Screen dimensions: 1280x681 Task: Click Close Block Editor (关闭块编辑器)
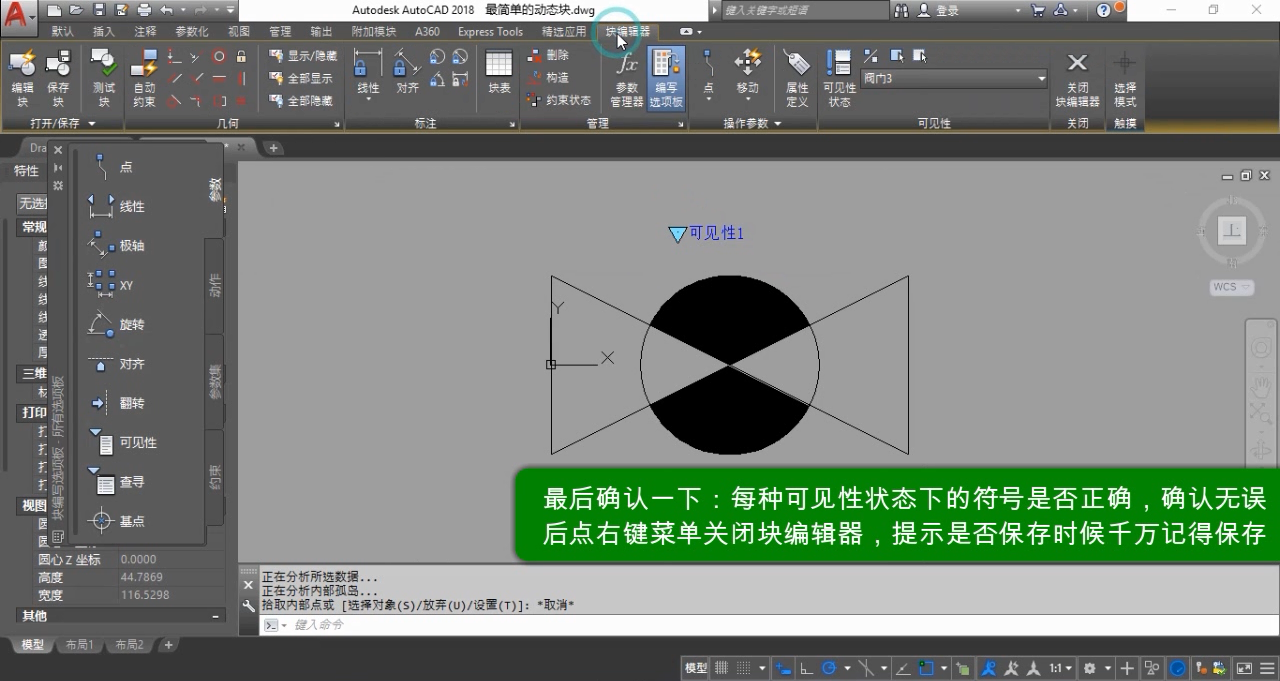click(x=1077, y=78)
